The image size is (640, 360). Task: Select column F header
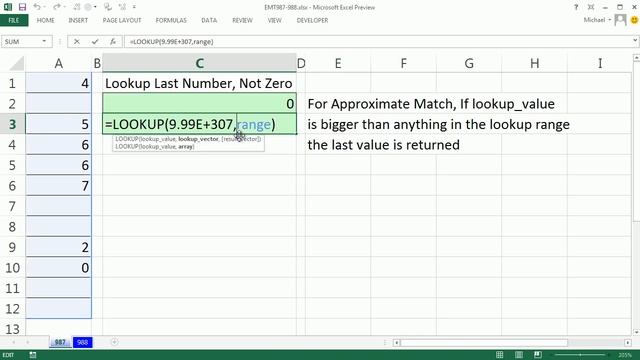click(x=403, y=63)
